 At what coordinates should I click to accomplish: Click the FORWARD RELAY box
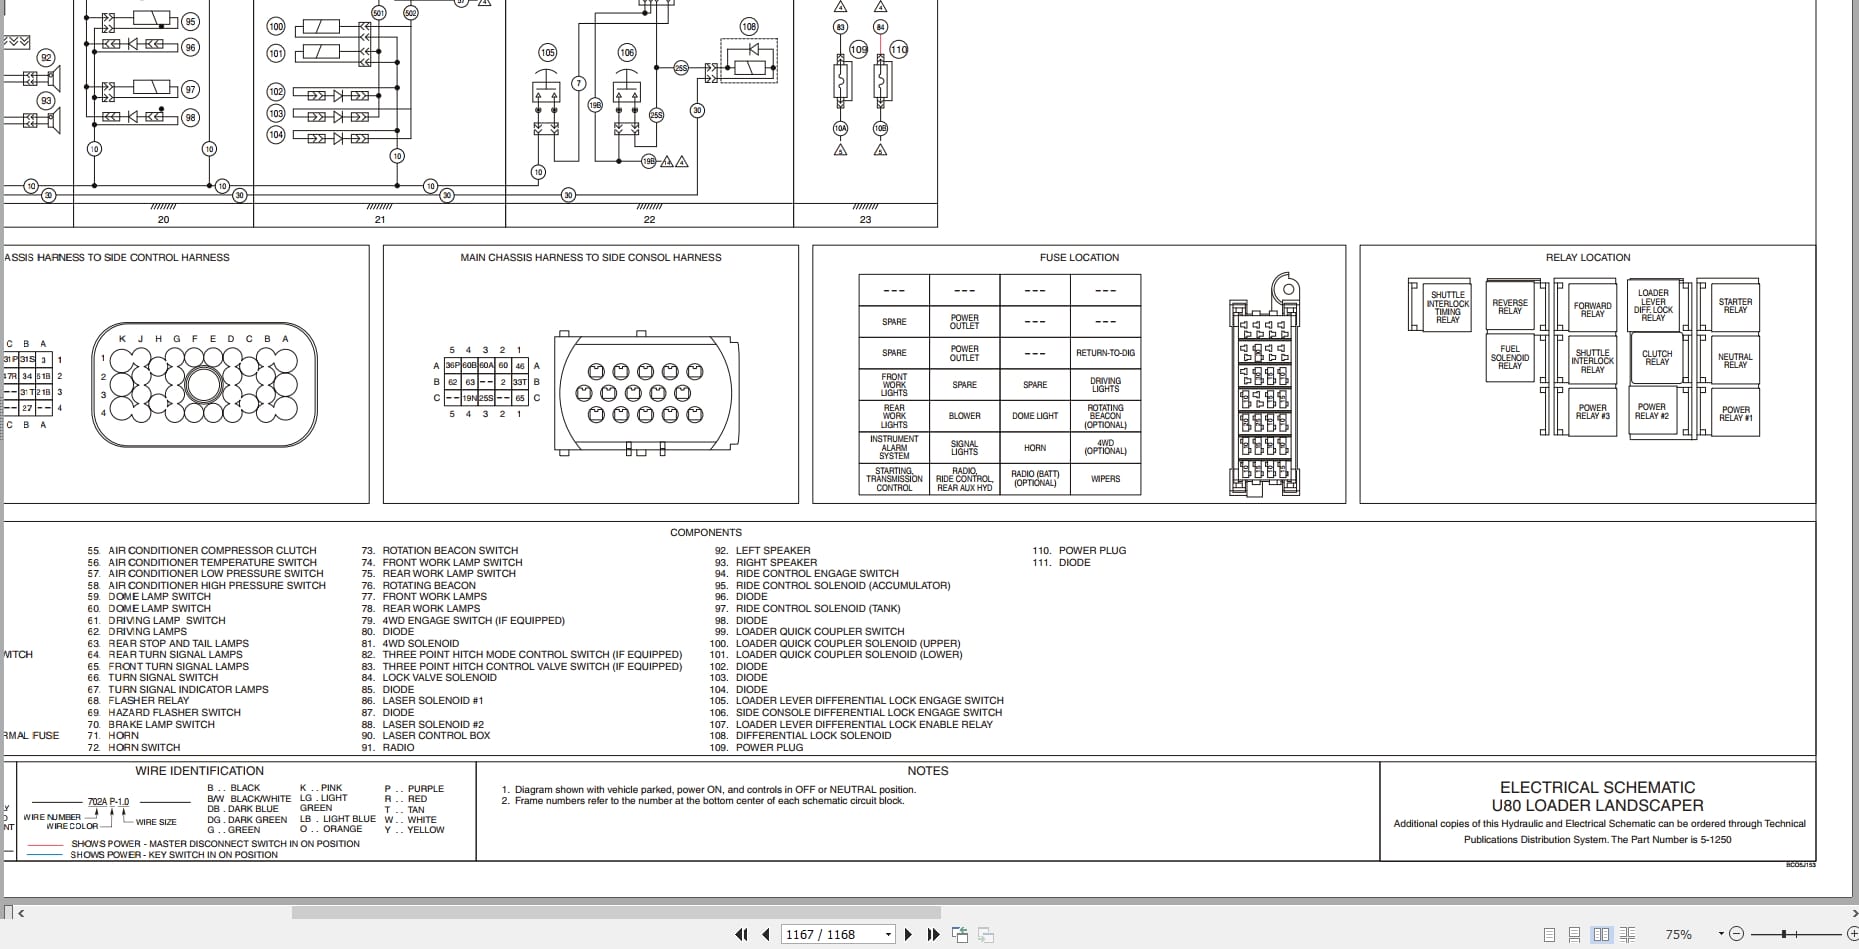point(1592,309)
